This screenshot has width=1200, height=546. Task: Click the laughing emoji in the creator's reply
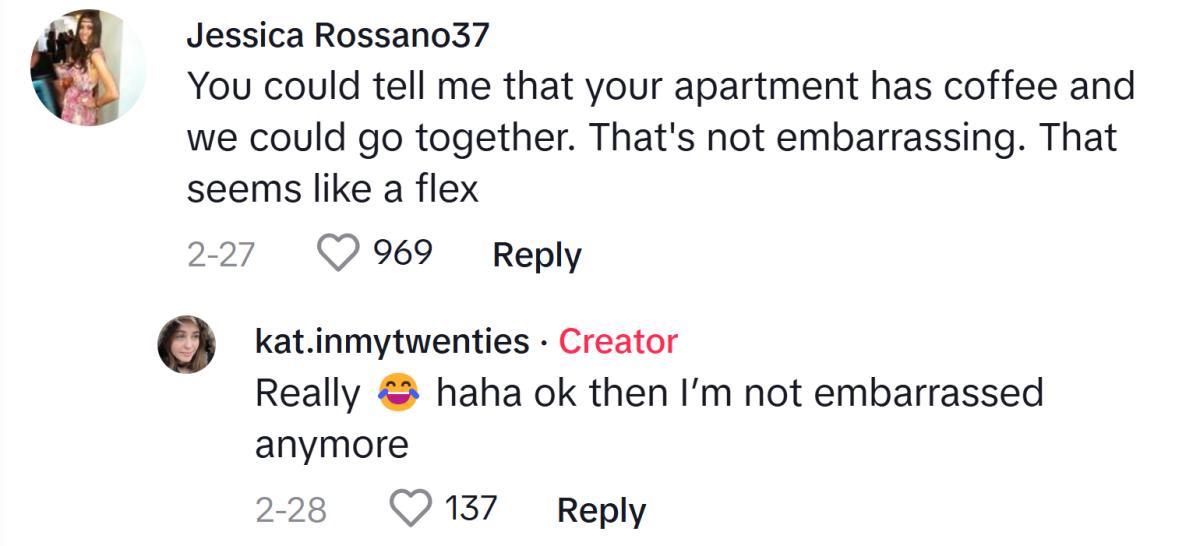pyautogui.click(x=398, y=394)
